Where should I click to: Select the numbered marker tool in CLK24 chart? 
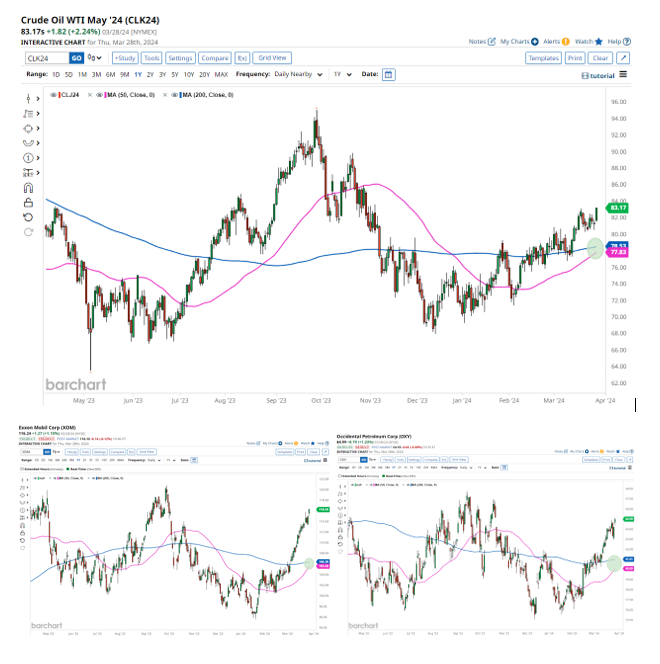pyautogui.click(x=28, y=158)
